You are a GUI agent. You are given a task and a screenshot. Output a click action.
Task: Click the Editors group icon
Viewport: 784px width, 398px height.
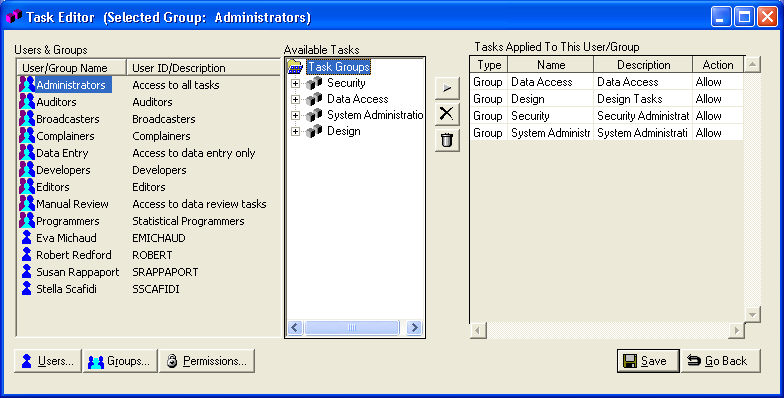pos(27,186)
